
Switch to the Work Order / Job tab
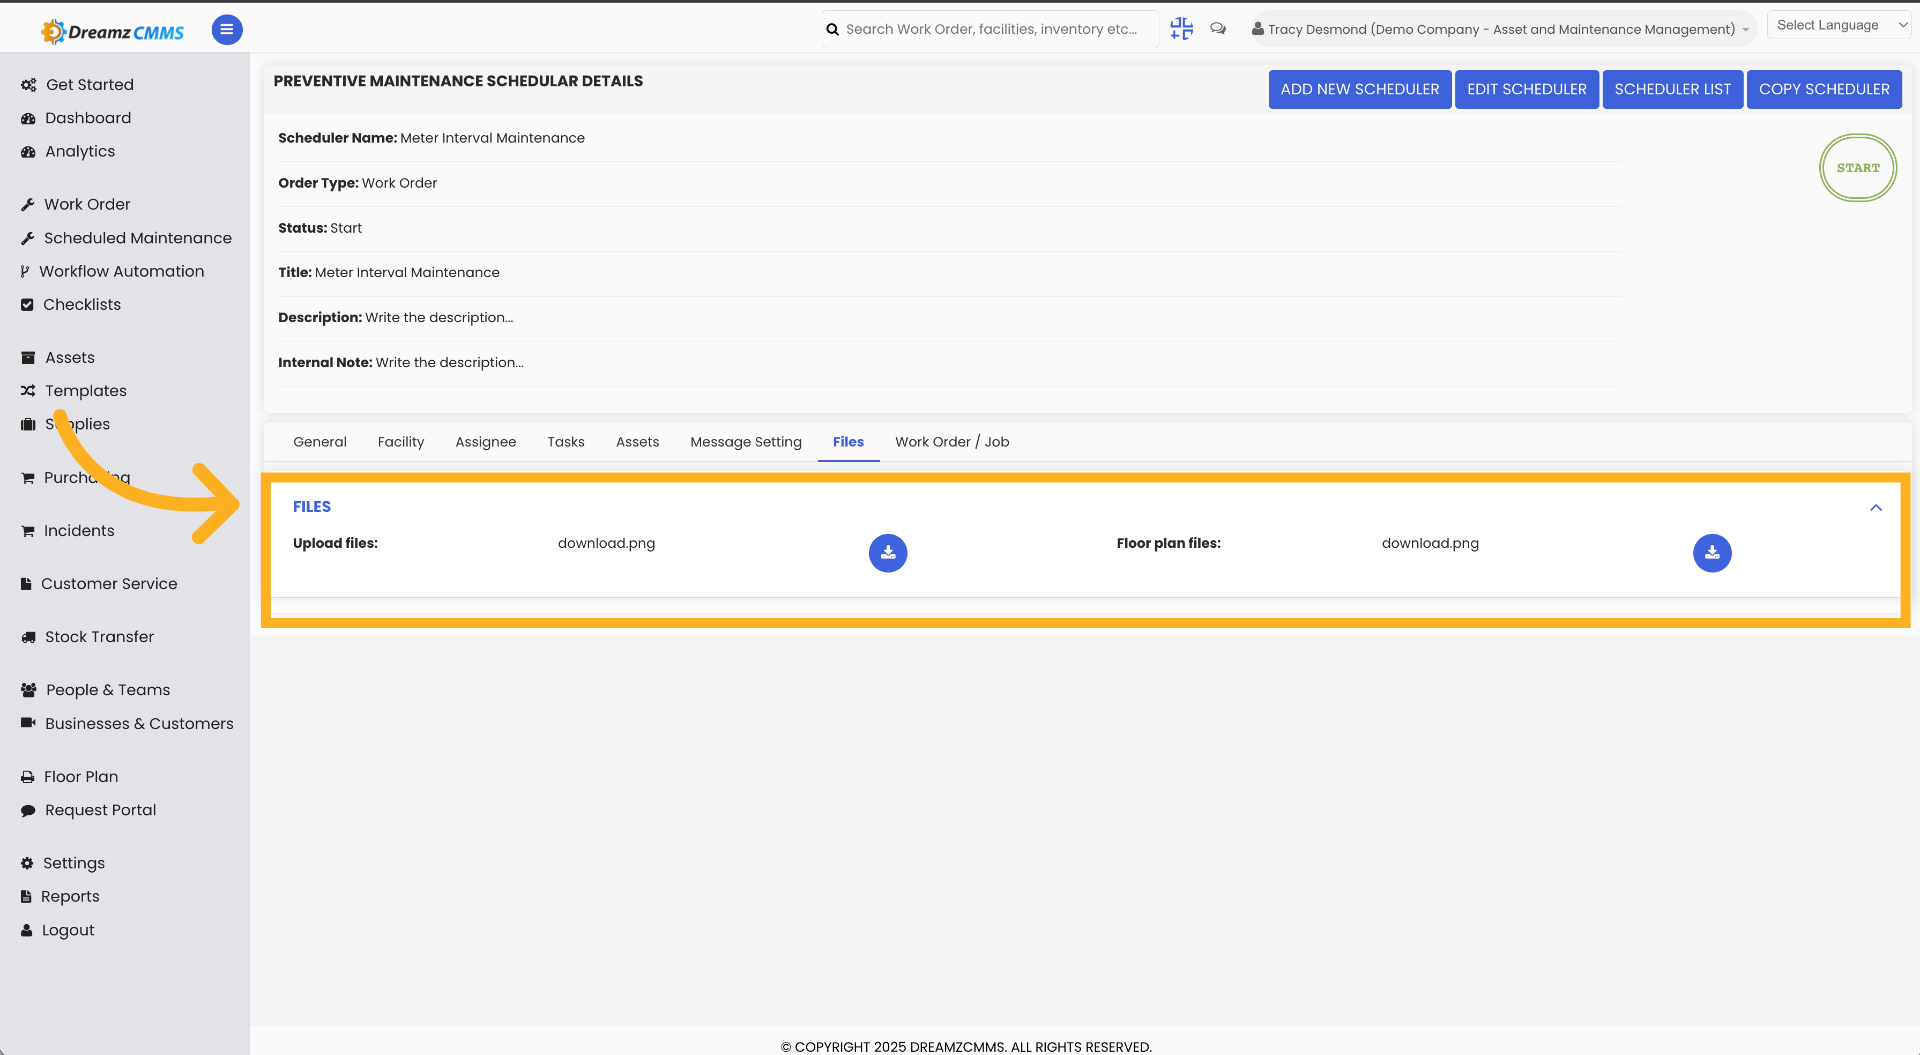[952, 442]
